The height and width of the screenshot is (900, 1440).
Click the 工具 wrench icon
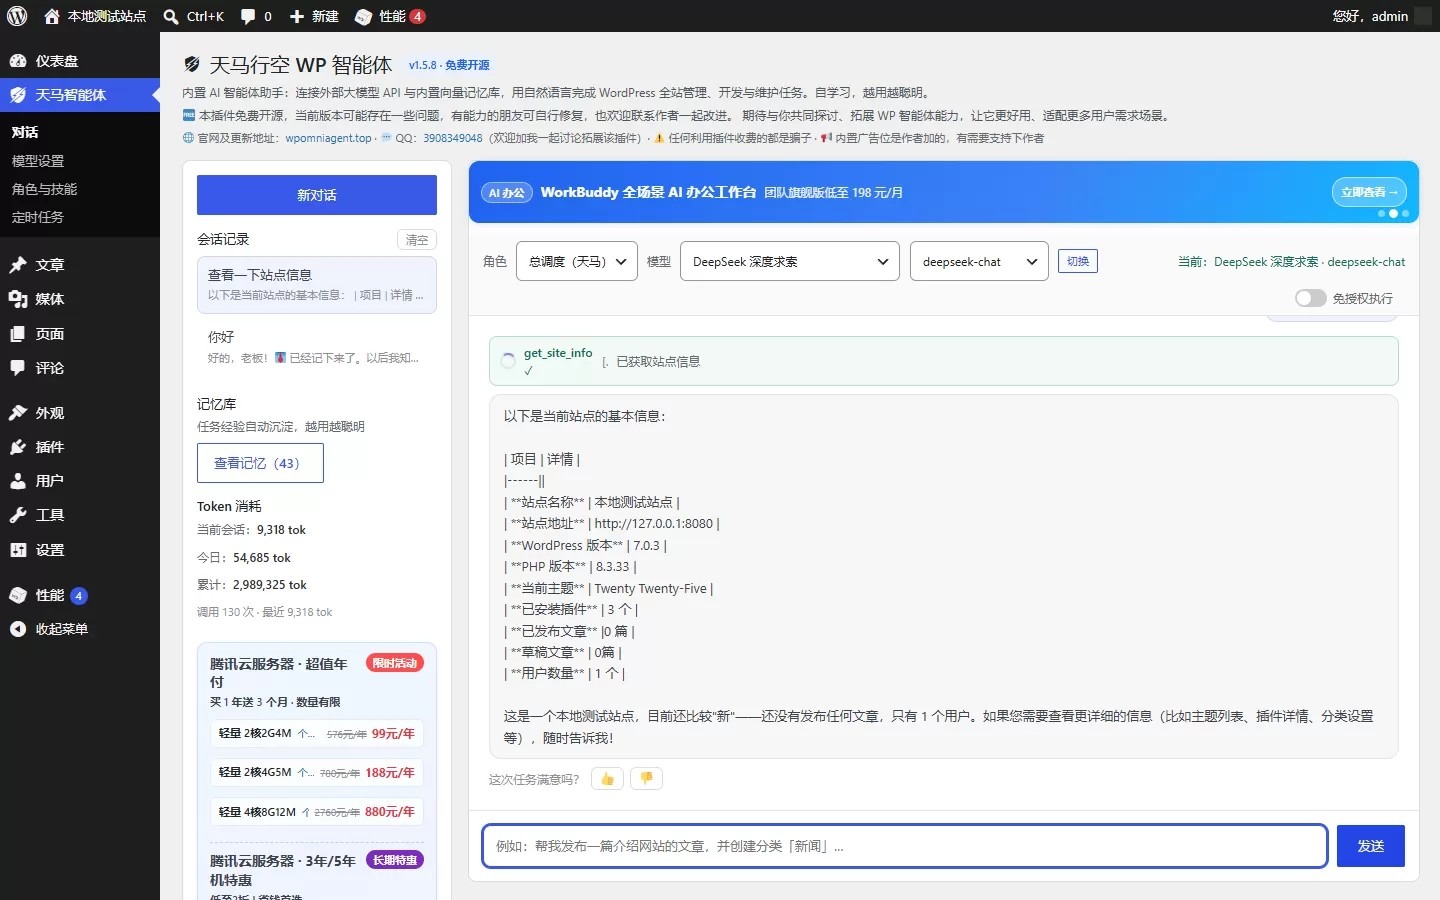(18, 515)
